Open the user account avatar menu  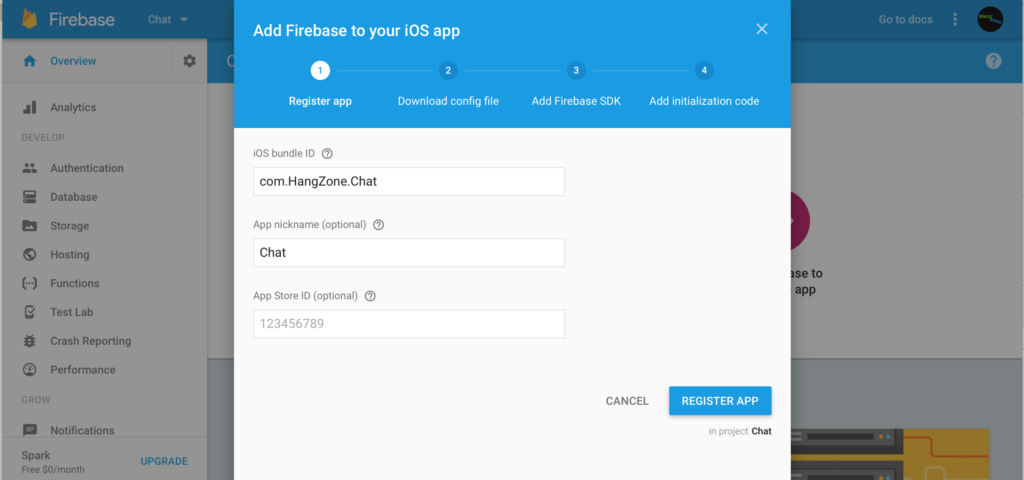990,19
